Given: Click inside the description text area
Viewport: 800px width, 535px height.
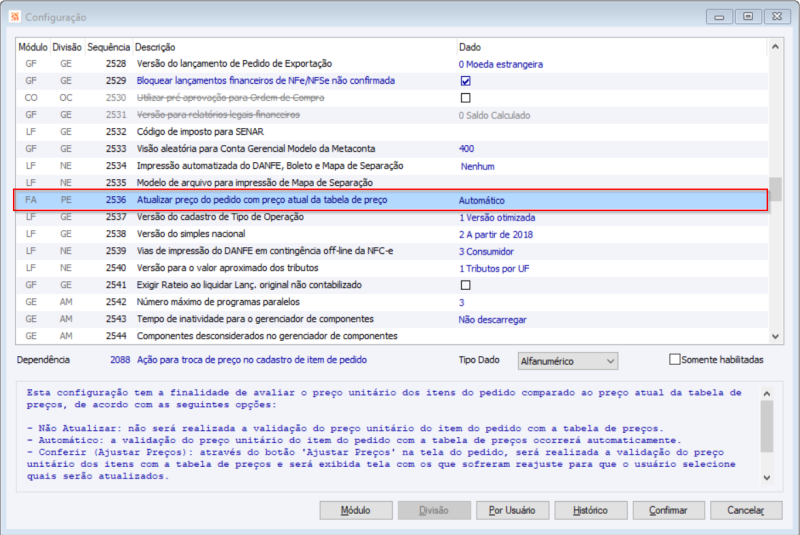Looking at the screenshot, I should (388, 436).
